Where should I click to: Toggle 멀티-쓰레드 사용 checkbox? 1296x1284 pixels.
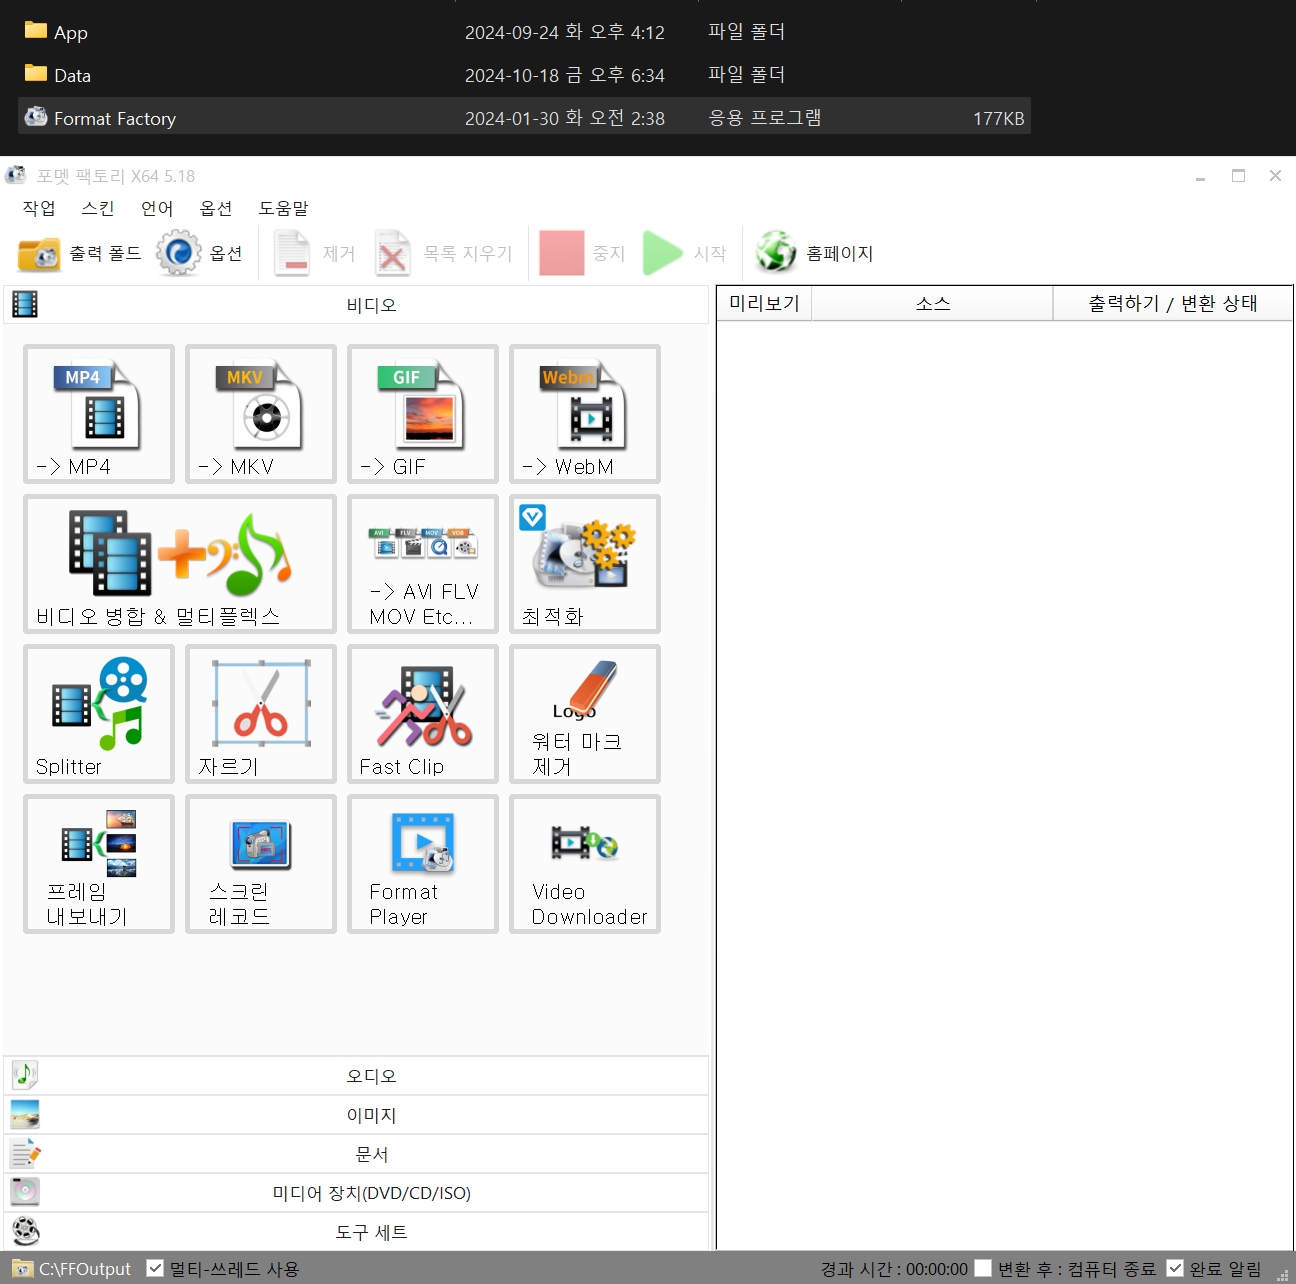coord(155,1268)
